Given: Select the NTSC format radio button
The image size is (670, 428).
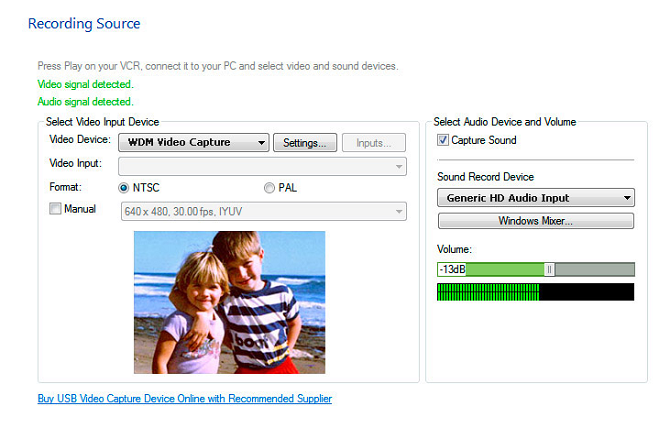Looking at the screenshot, I should click(x=124, y=187).
